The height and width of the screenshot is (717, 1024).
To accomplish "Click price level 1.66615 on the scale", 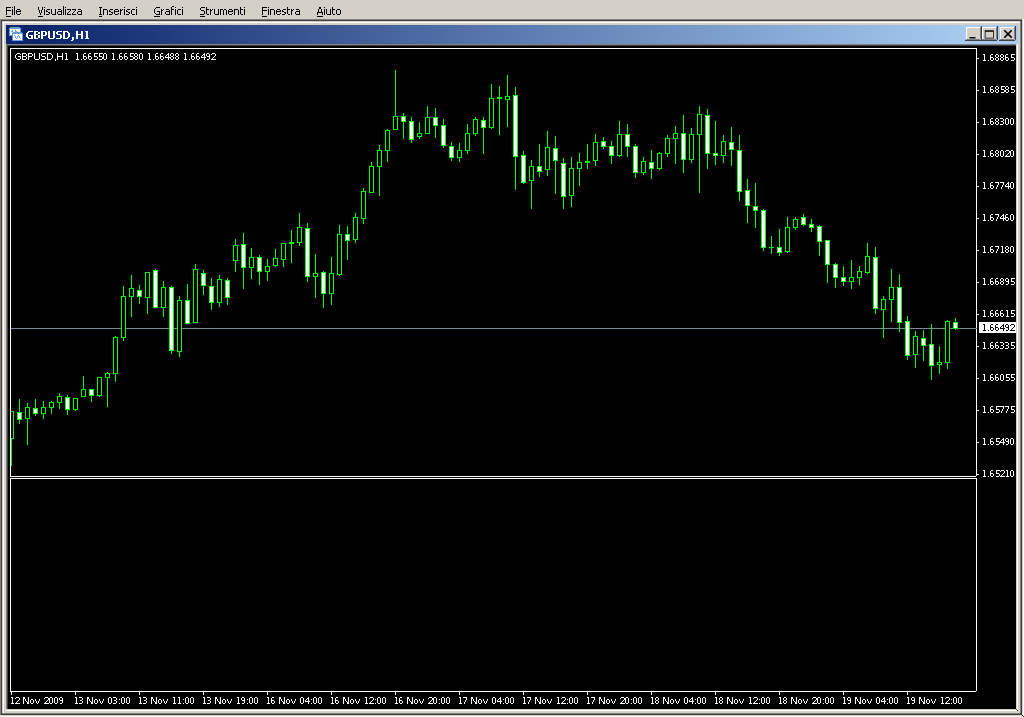I will [x=999, y=313].
